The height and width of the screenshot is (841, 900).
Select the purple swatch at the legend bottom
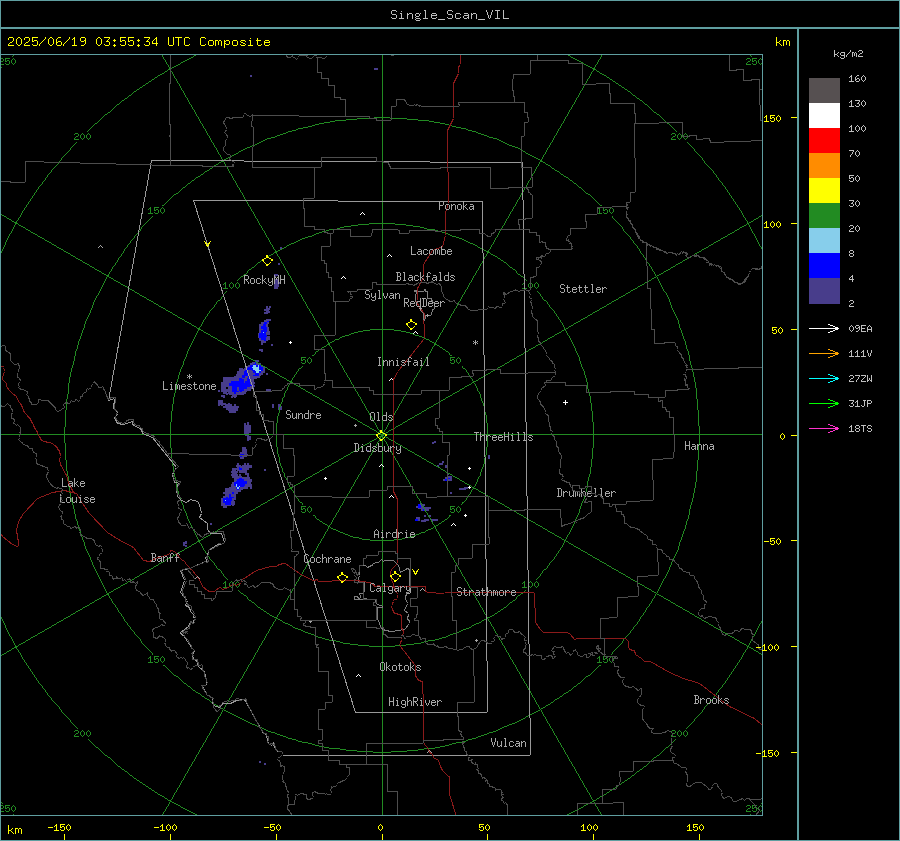click(824, 290)
